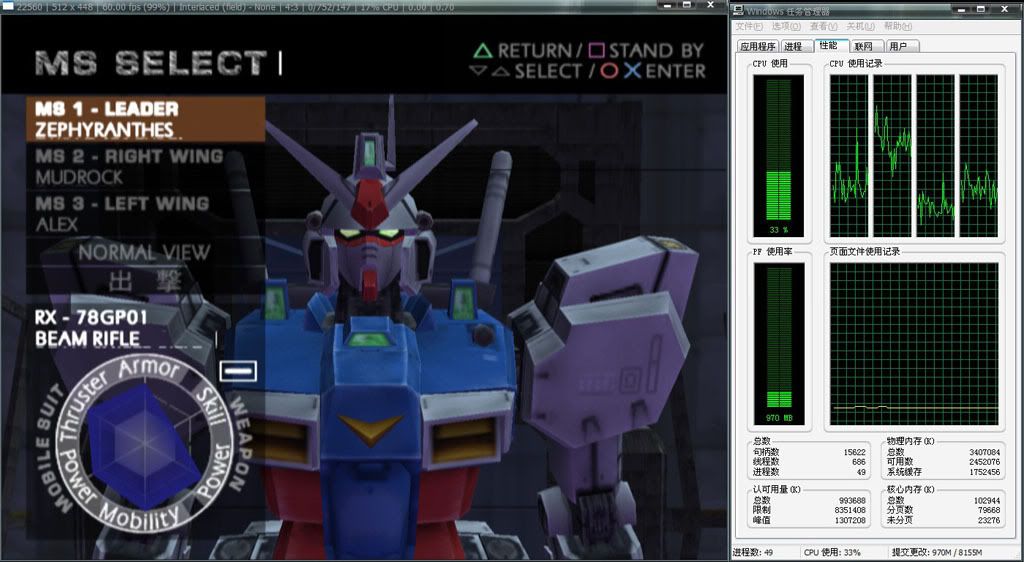Open the 帮助(H) menu in Task Manager
The width and height of the screenshot is (1024, 562).
[897, 27]
